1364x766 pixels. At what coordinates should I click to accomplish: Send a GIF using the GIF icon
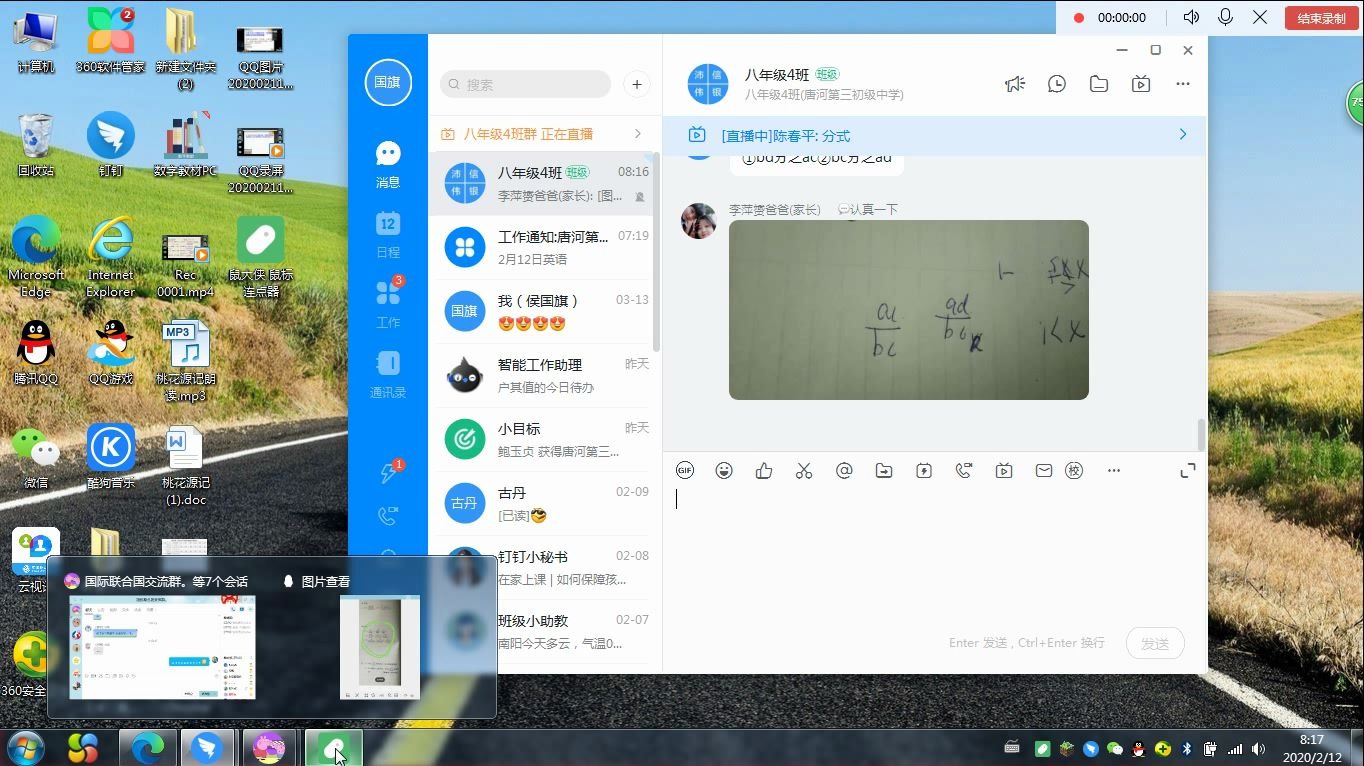(x=684, y=470)
